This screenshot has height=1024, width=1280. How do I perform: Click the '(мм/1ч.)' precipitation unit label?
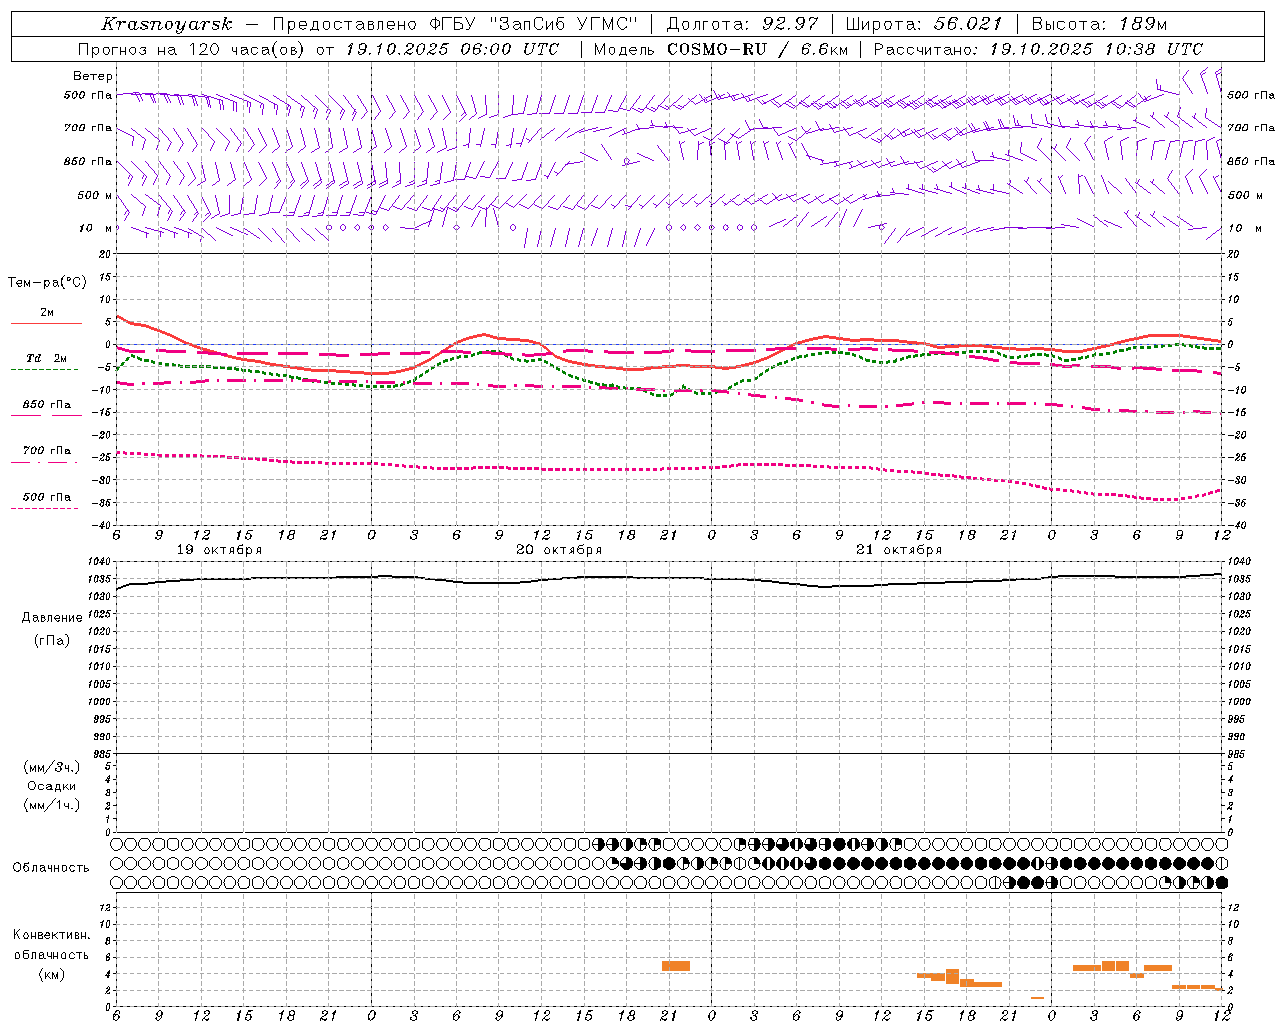[52, 805]
